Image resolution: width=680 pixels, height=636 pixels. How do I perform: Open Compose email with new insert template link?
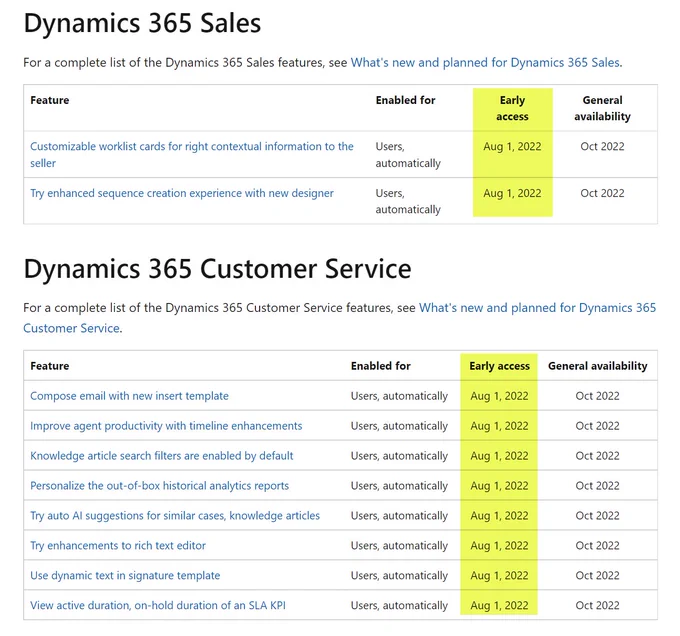129,396
